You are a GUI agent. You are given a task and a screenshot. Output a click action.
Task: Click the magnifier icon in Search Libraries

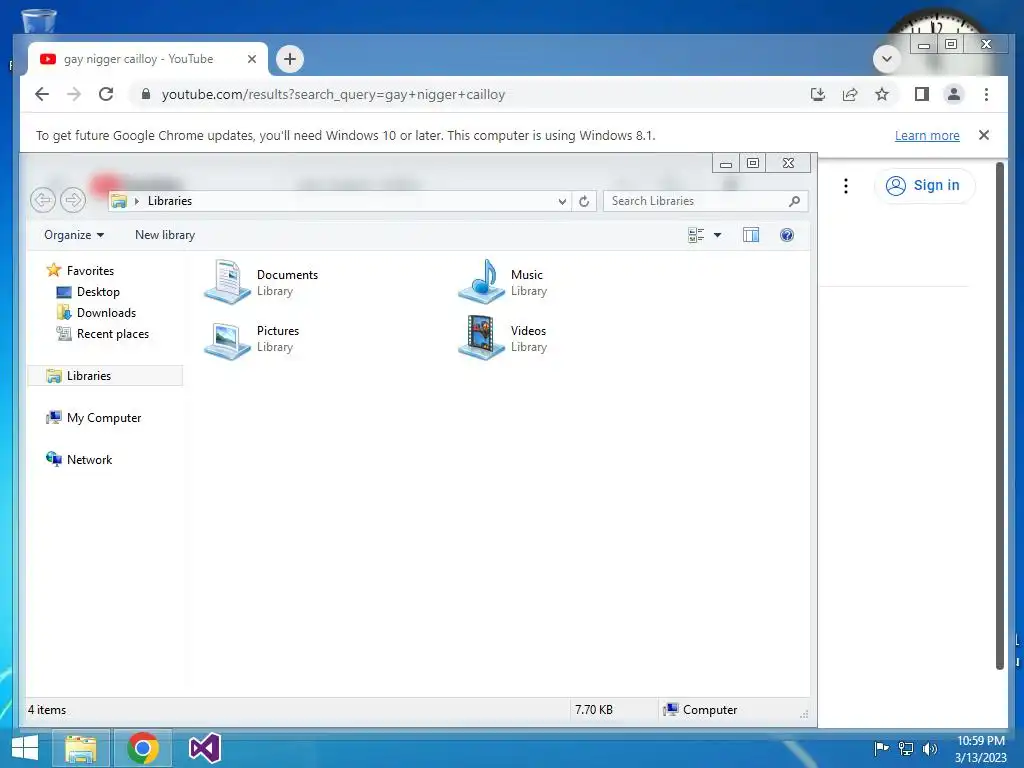tap(794, 201)
